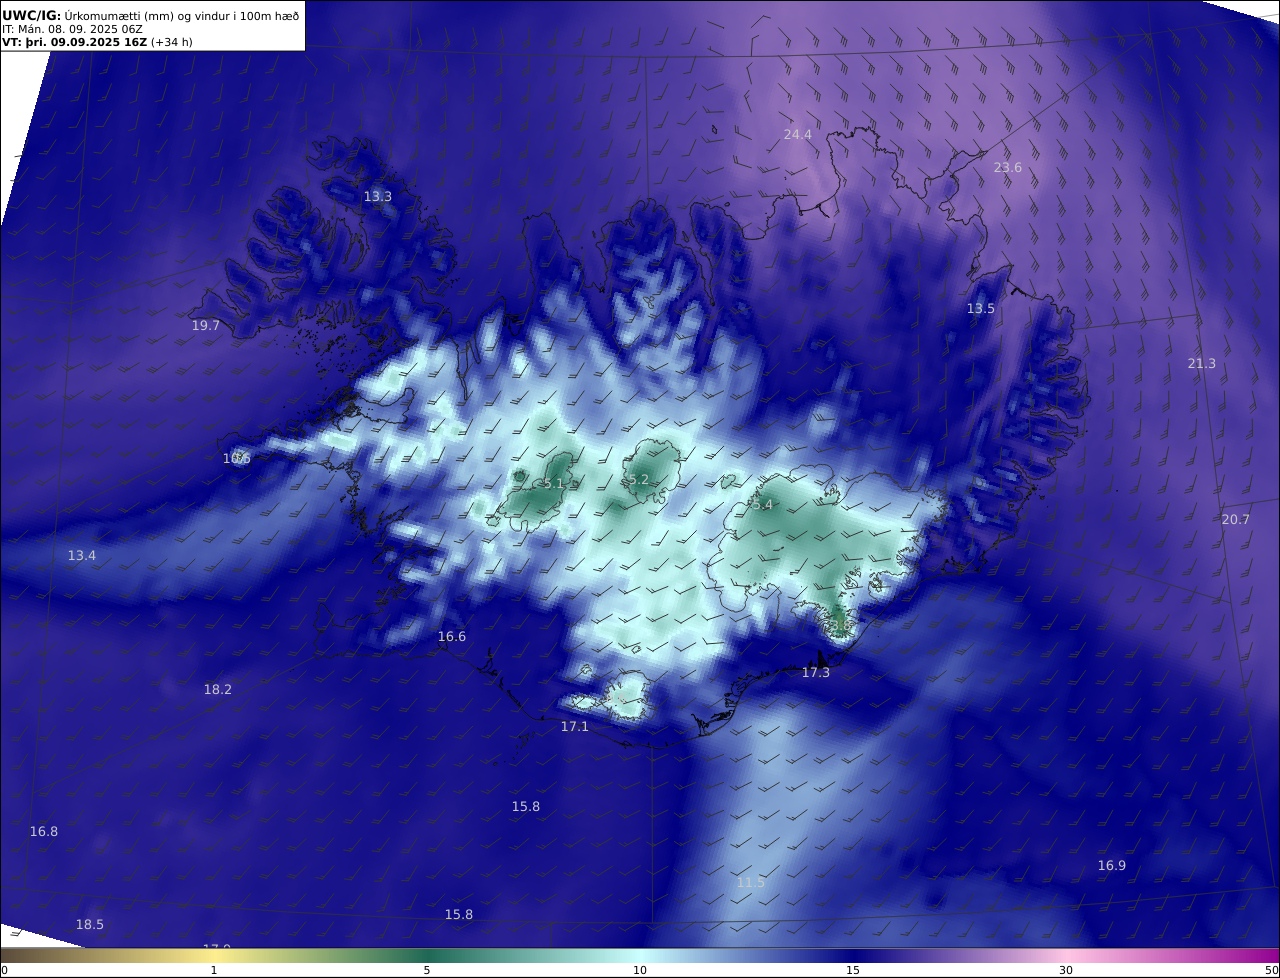Image resolution: width=1280 pixels, height=978 pixels.
Task: Click the value 21.3 on the map
Action: 1202,363
